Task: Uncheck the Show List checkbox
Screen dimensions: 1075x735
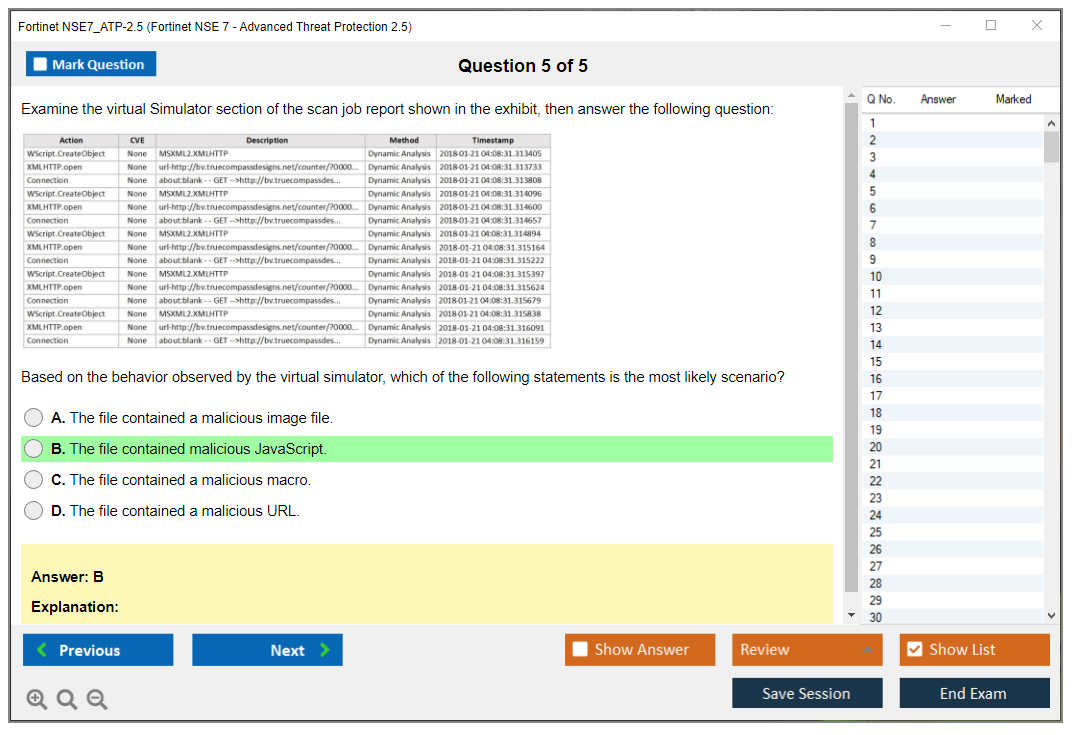Action: pos(914,650)
